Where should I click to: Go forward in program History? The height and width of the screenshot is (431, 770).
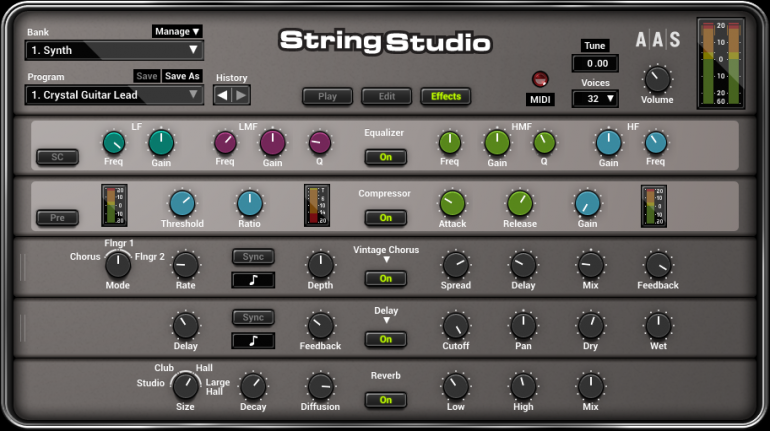click(x=241, y=95)
